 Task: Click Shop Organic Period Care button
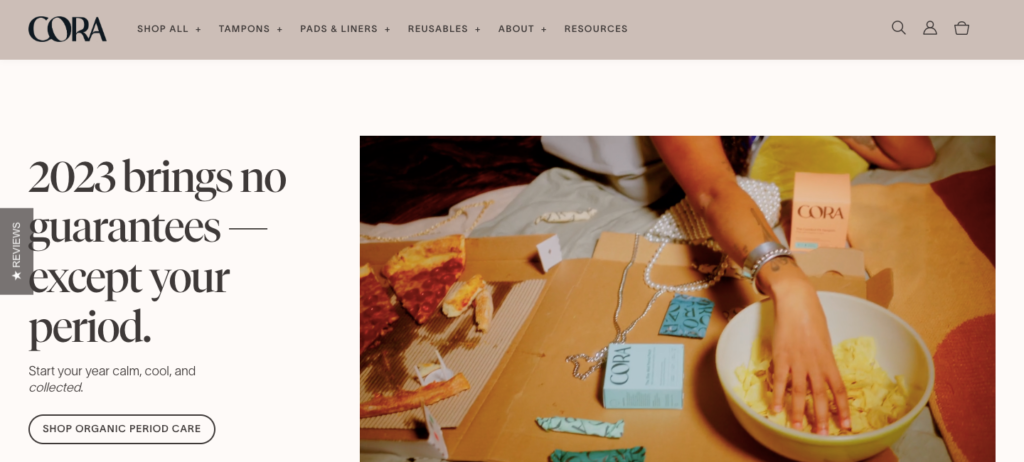click(121, 429)
